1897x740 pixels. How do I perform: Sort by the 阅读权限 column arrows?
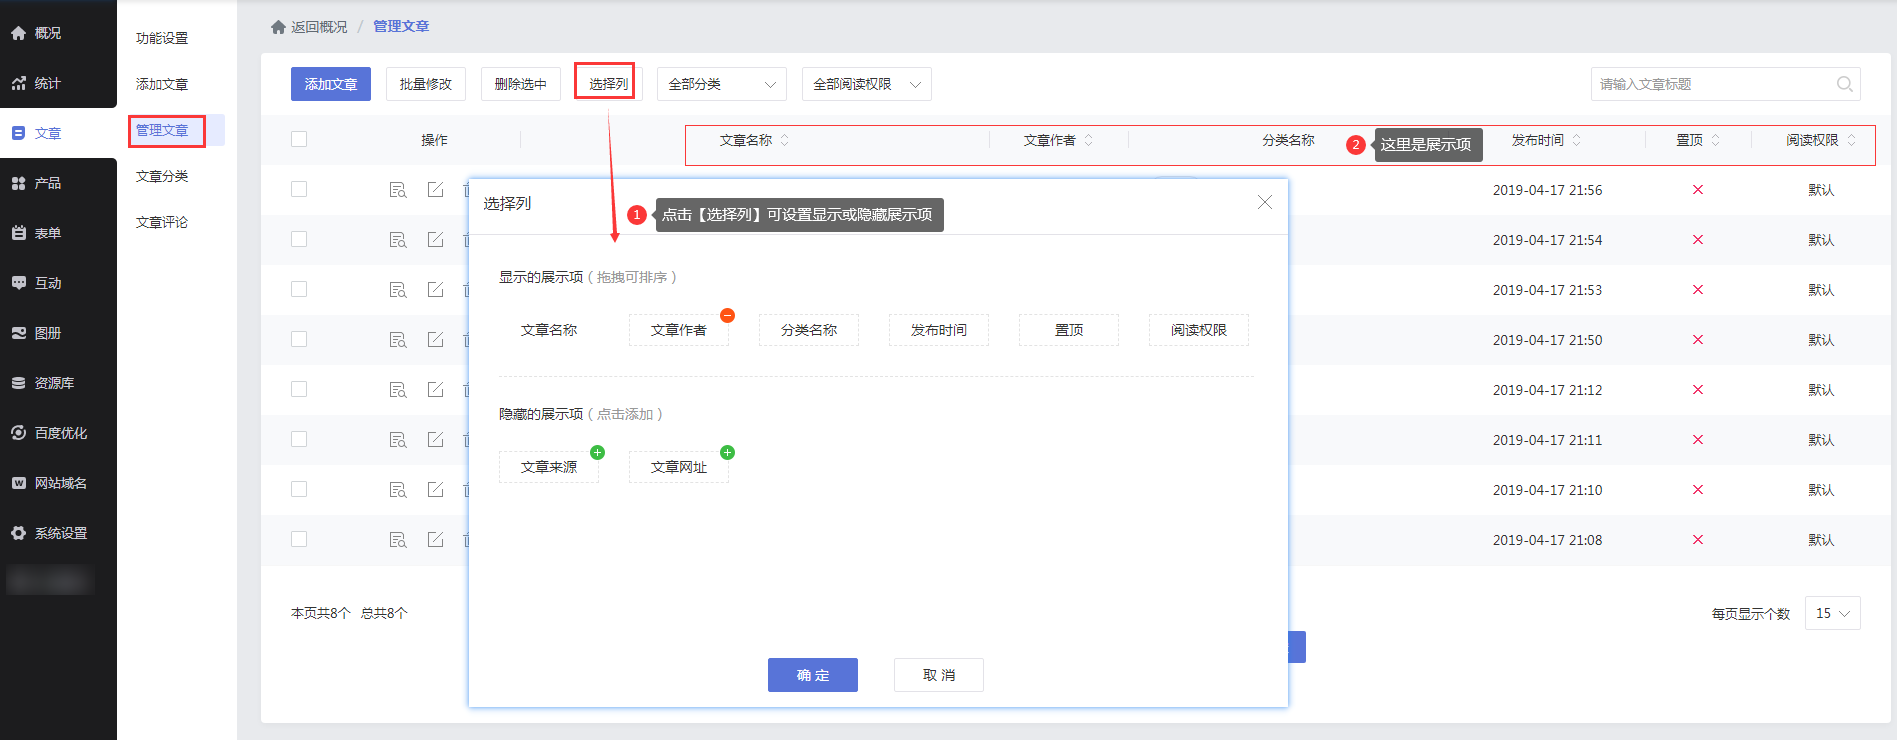pos(1851,140)
